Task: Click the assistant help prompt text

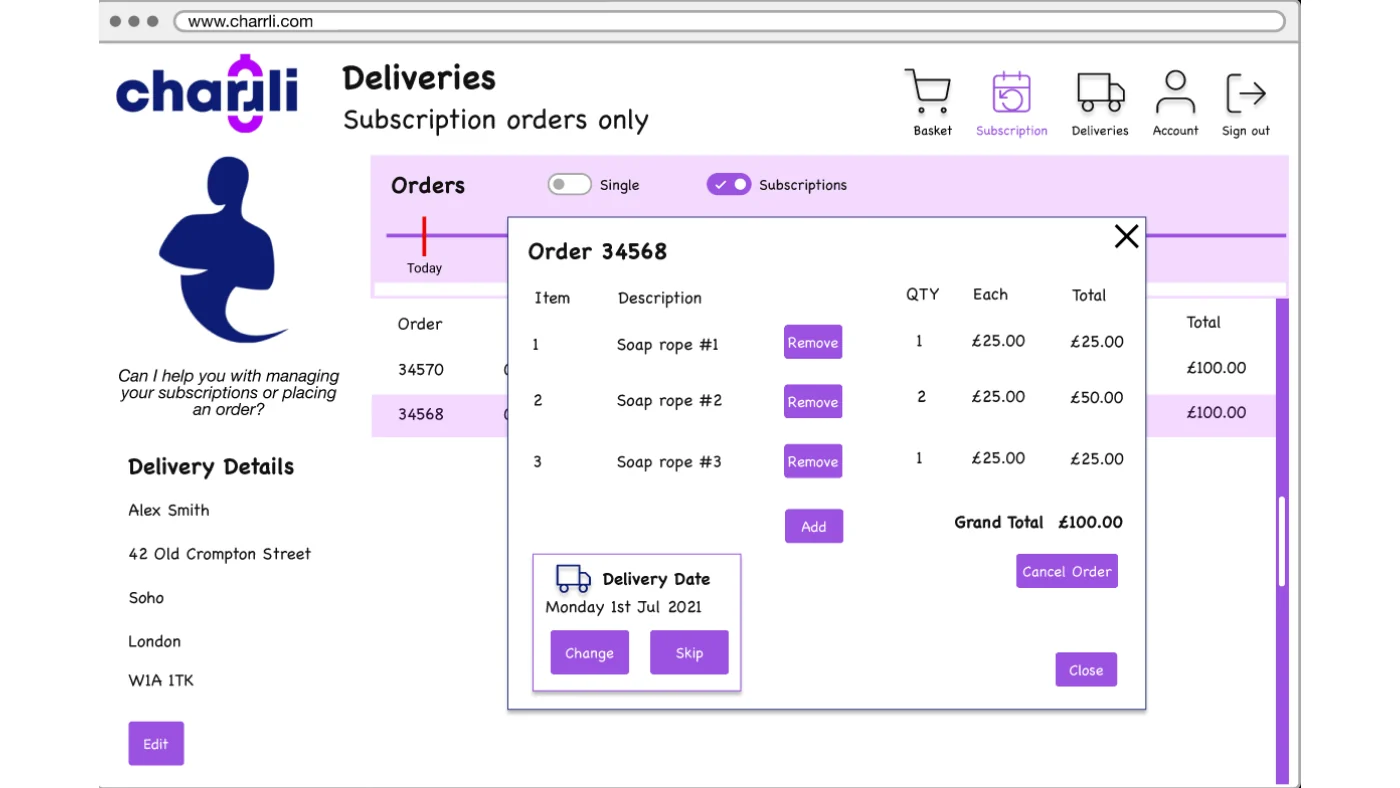Action: [x=229, y=392]
